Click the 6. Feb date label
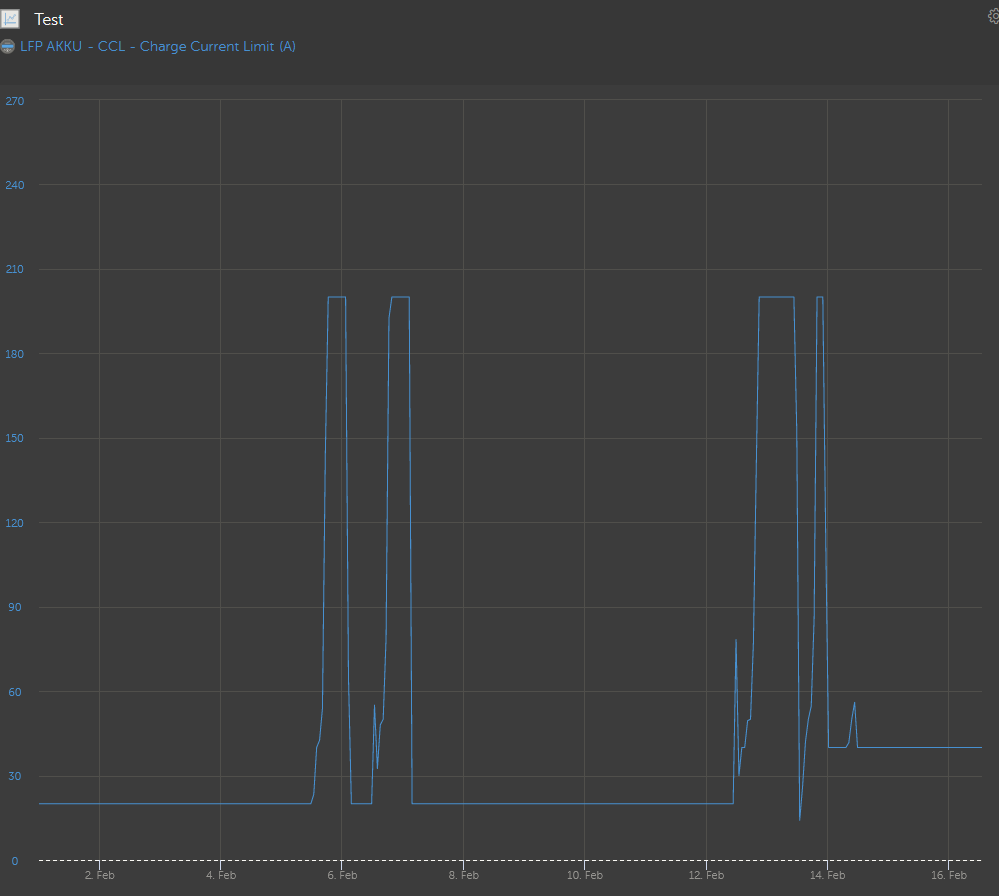999x896 pixels. coord(342,875)
